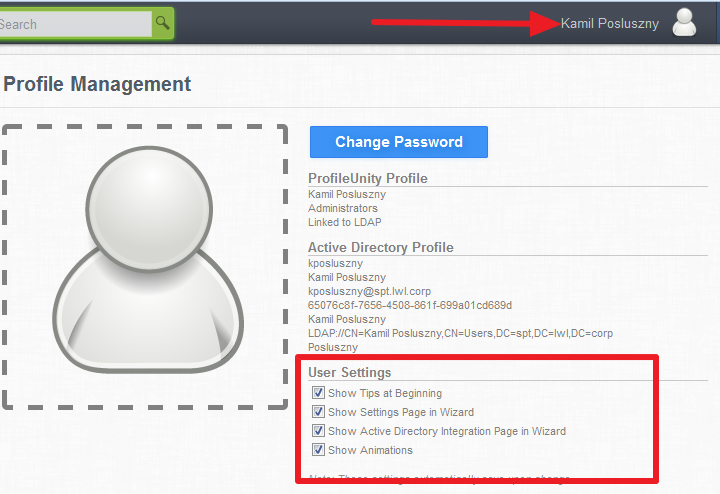Toggle Show Tips at Beginning checkbox
The width and height of the screenshot is (720, 494).
tap(318, 393)
